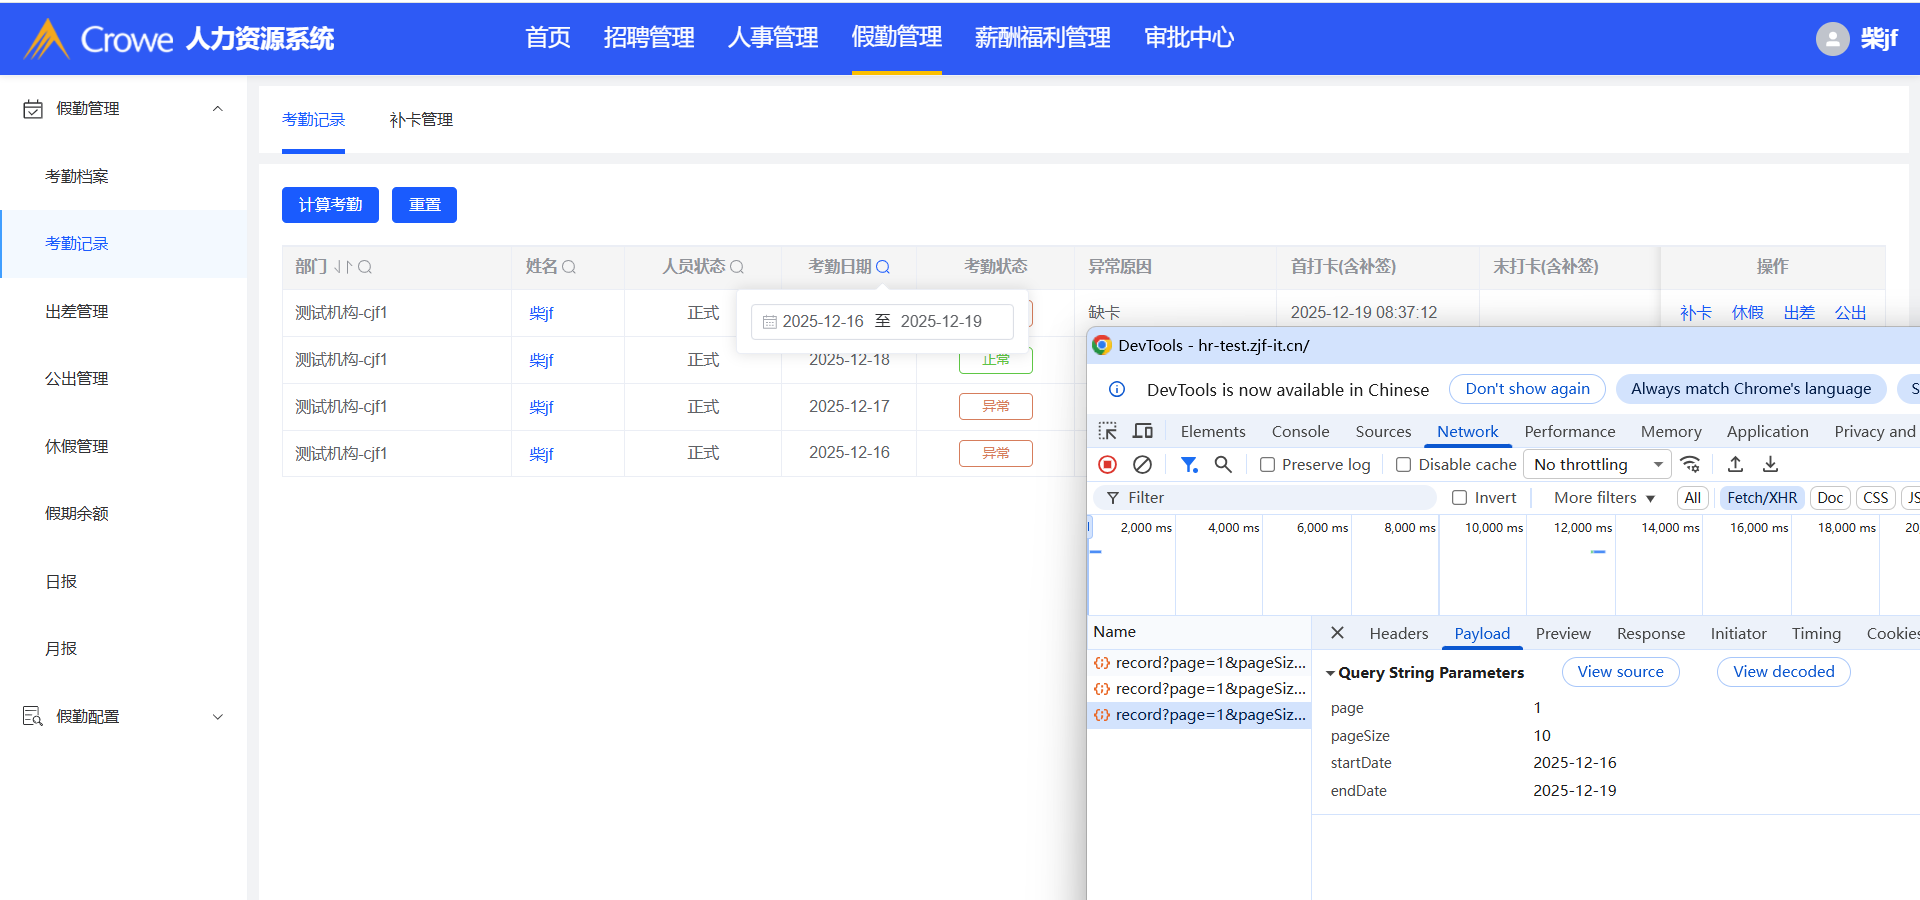Image resolution: width=1920 pixels, height=900 pixels.
Task: Expand the More filters dropdown
Action: [1604, 498]
